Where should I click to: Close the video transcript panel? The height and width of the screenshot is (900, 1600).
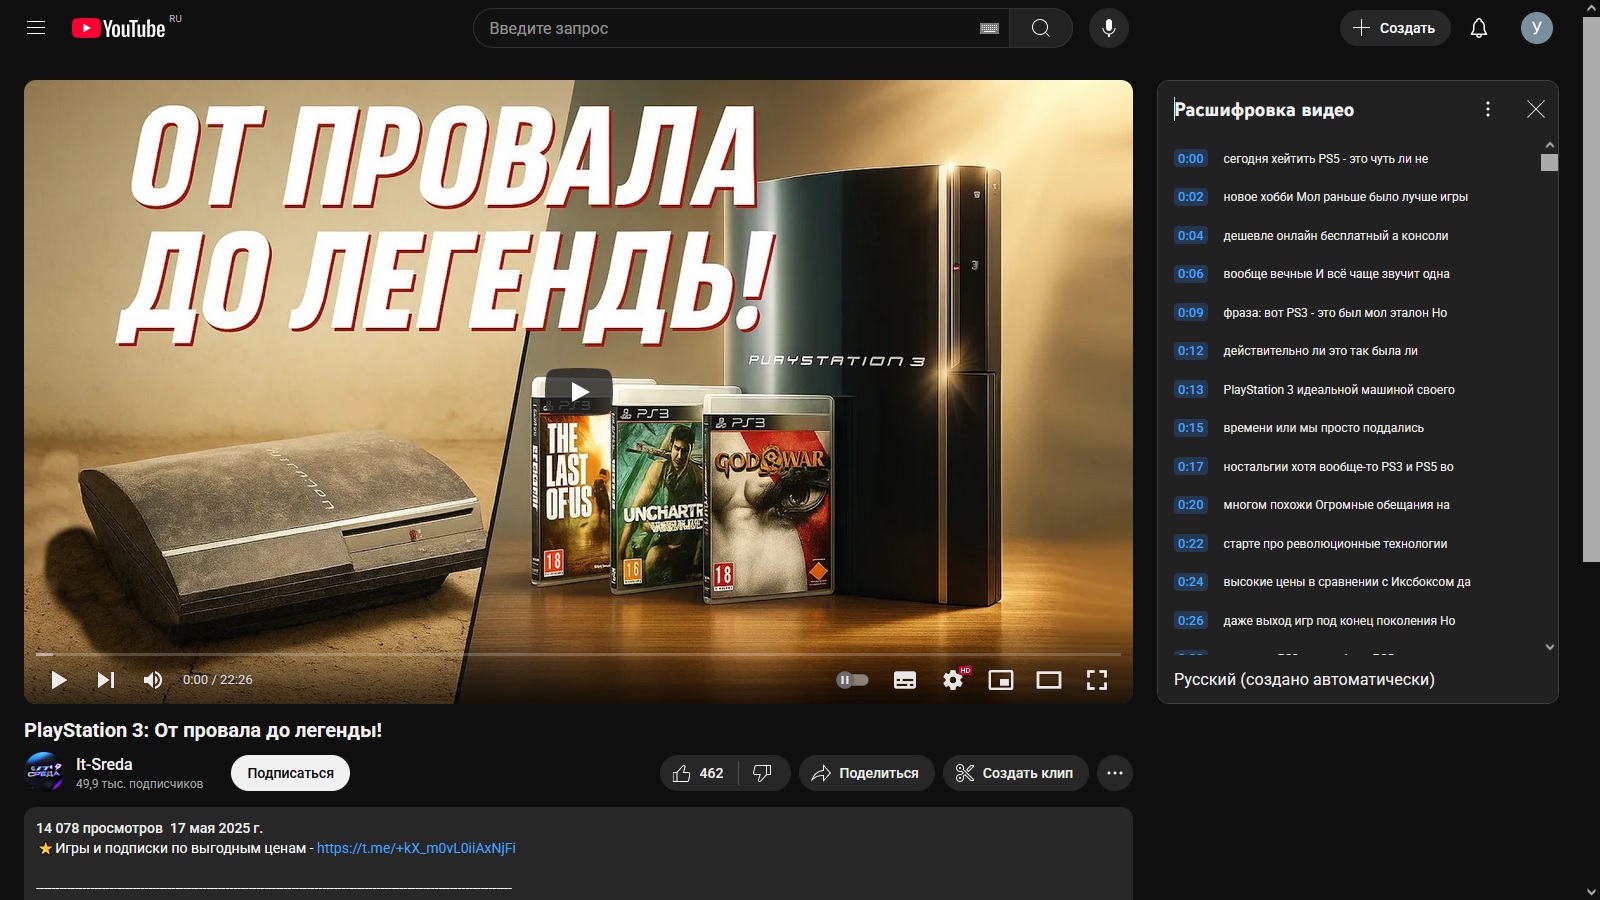click(1536, 109)
